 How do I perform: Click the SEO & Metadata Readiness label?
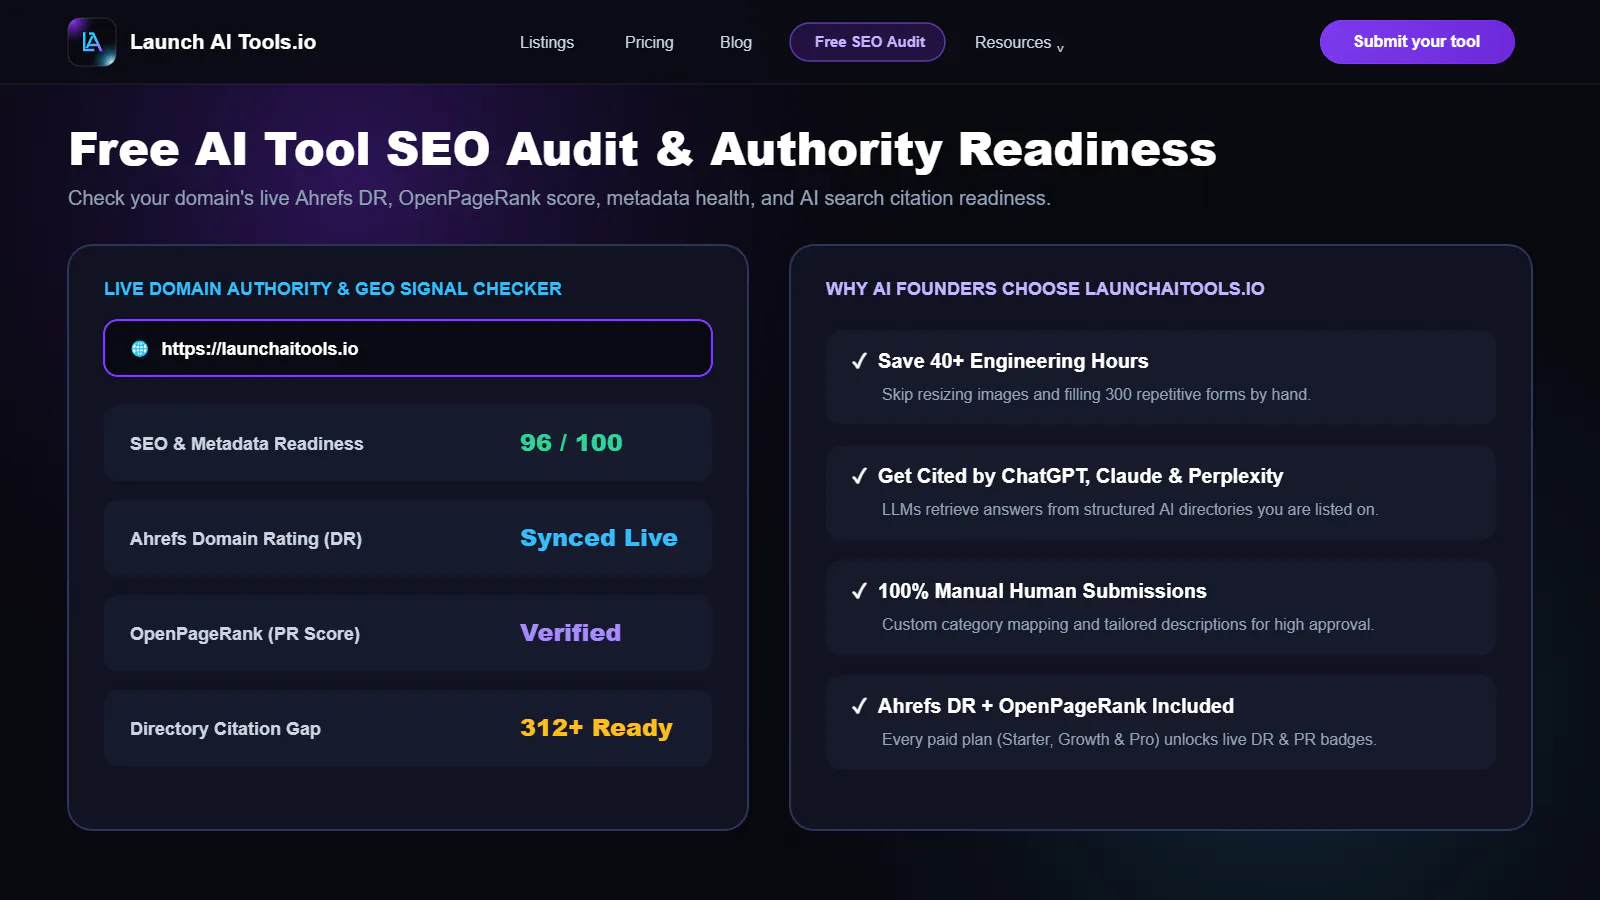tap(247, 444)
